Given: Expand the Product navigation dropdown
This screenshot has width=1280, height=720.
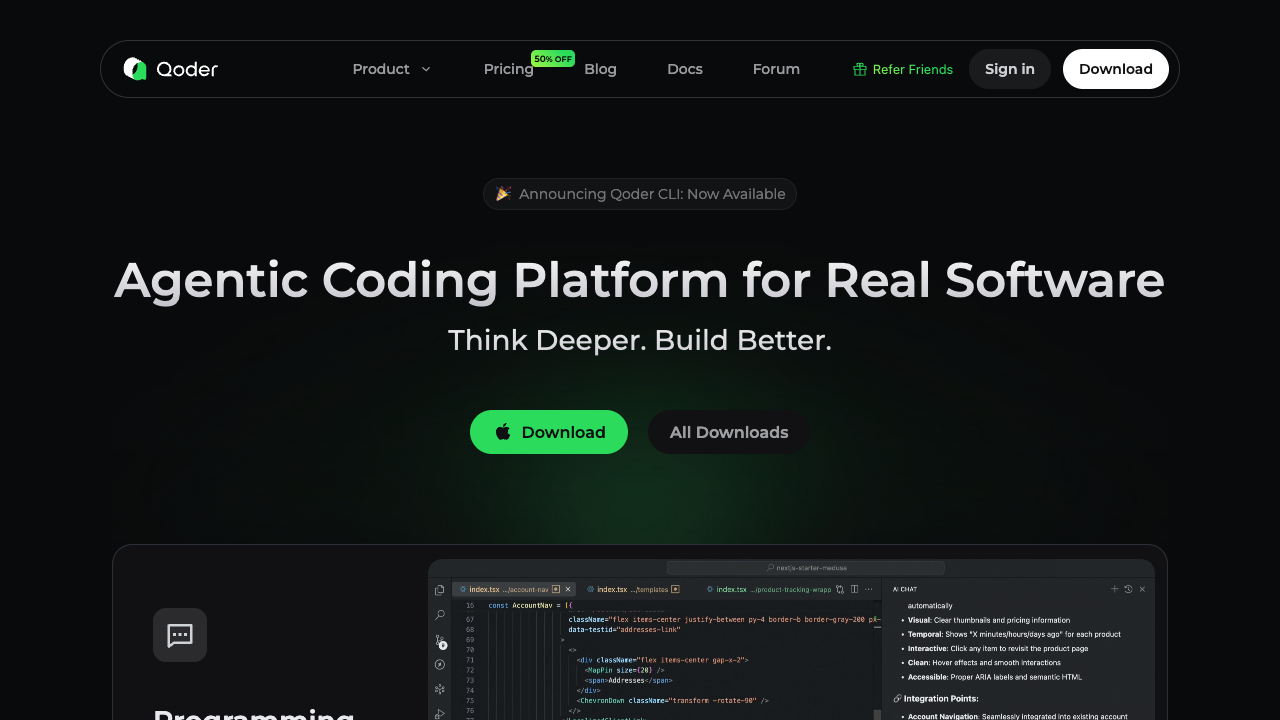Looking at the screenshot, I should coord(391,69).
